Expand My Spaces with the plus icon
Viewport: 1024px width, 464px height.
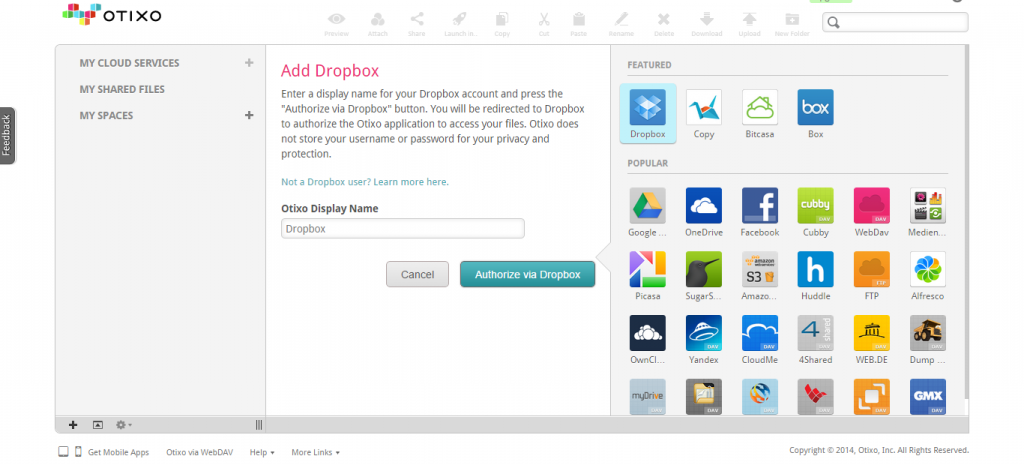tap(249, 115)
